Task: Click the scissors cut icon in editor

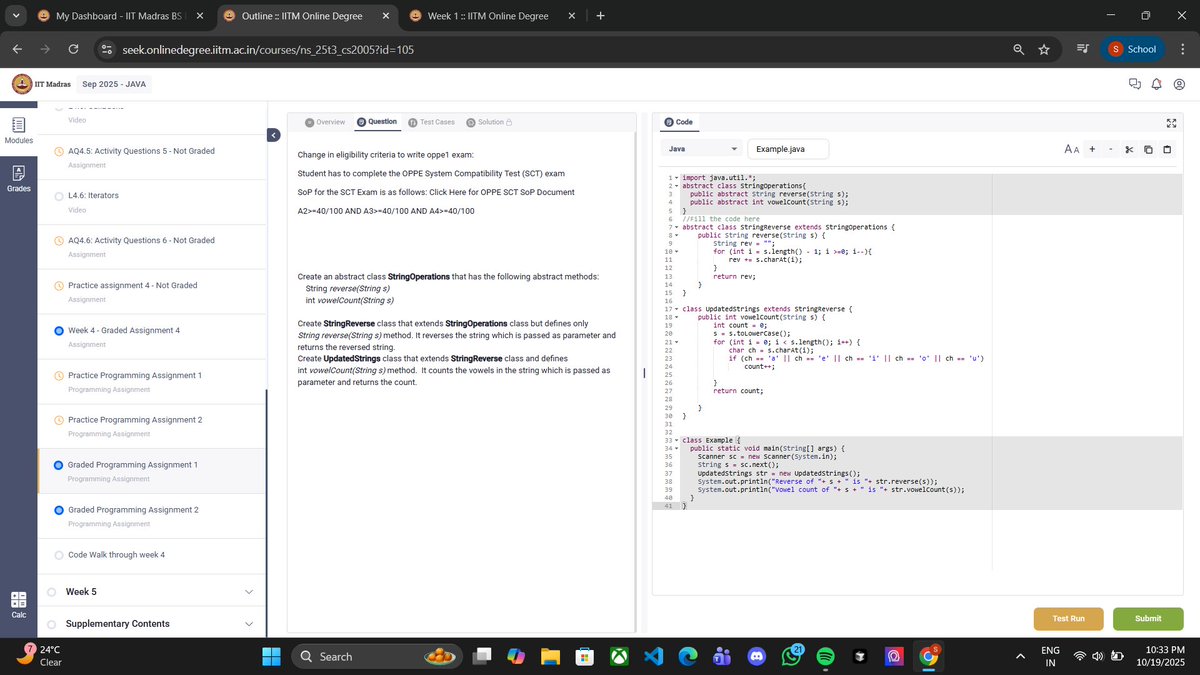Action: point(1129,149)
